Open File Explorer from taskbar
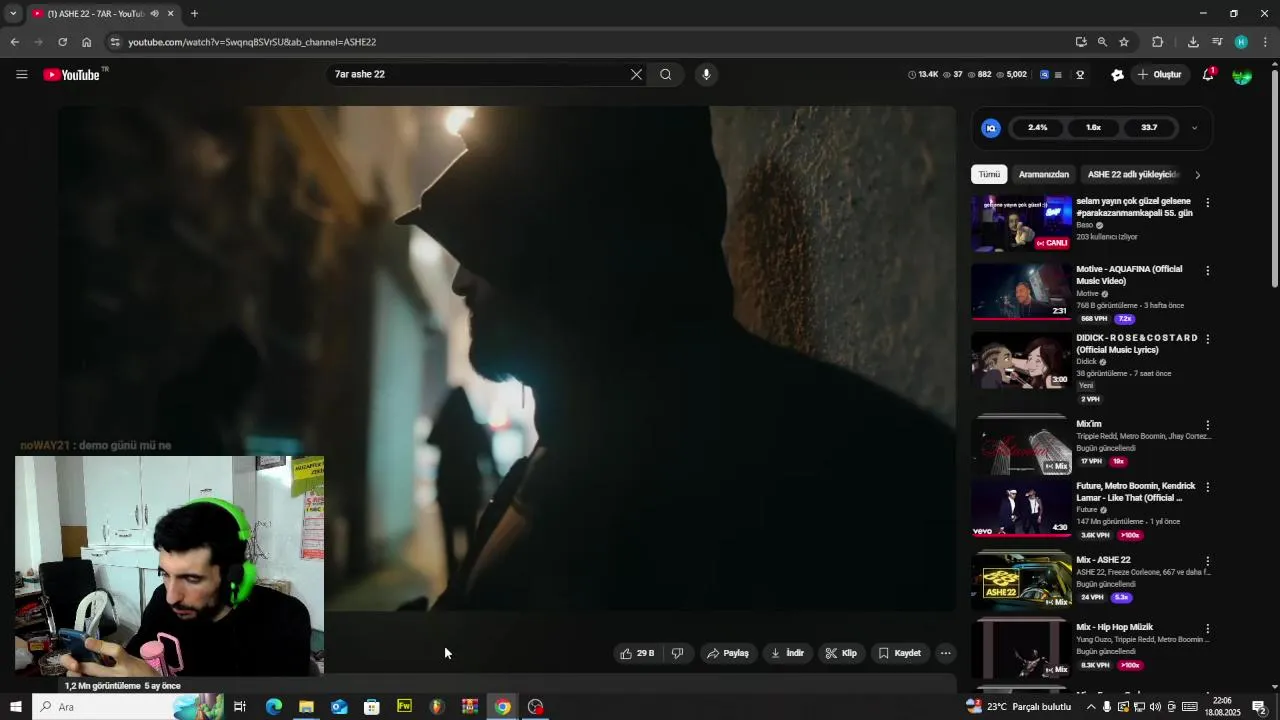Screen dimensions: 1280x720 click(306, 707)
